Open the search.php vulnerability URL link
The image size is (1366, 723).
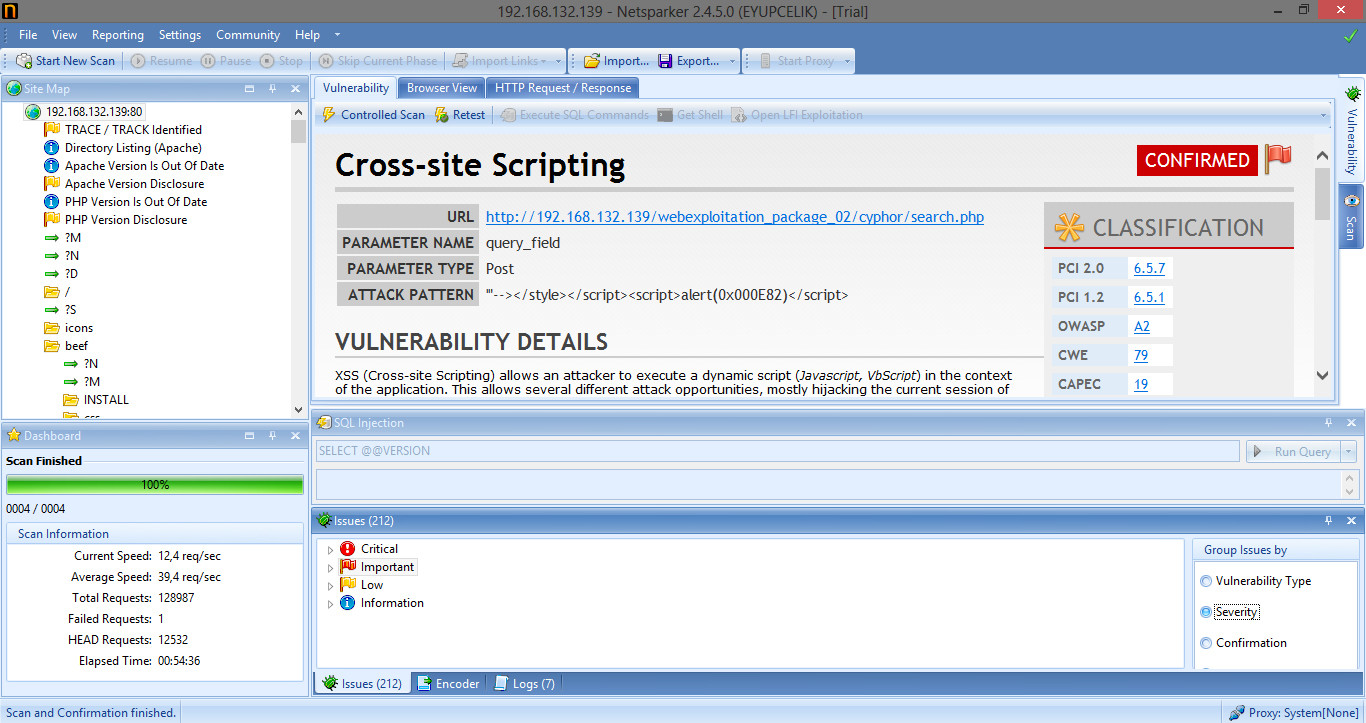pyautogui.click(x=735, y=217)
